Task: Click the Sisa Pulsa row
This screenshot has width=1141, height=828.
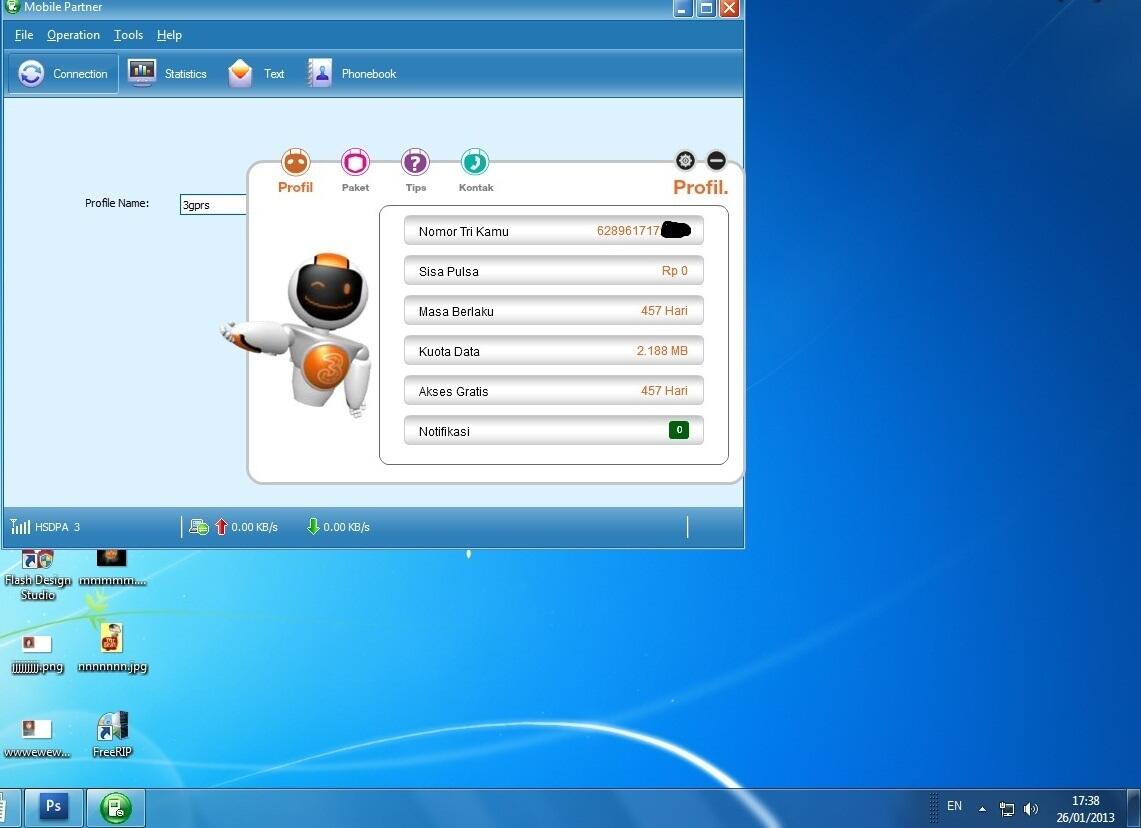Action: (554, 271)
